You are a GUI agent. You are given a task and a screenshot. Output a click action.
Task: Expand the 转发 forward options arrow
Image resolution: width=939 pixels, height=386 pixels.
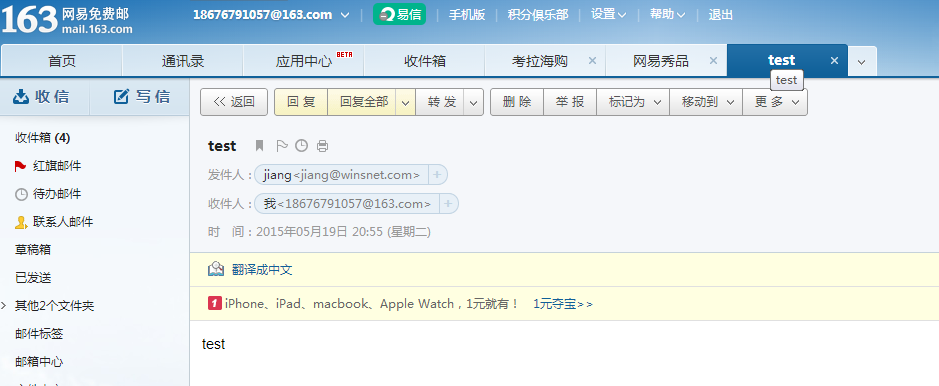[474, 102]
